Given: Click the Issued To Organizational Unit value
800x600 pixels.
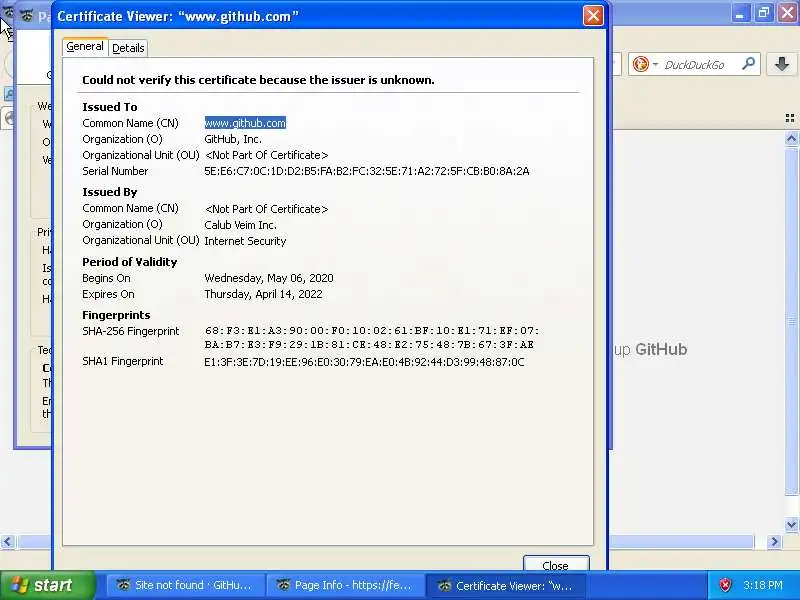Looking at the screenshot, I should 266,155.
